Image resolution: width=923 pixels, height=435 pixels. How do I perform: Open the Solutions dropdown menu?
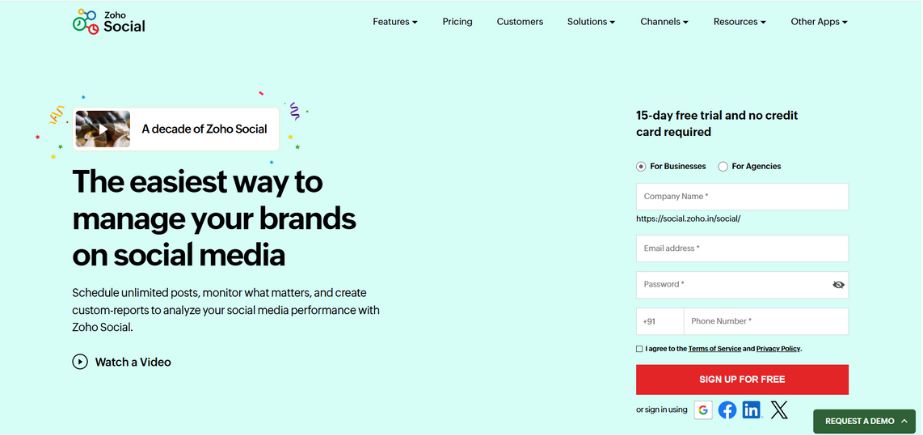pyautogui.click(x=591, y=22)
